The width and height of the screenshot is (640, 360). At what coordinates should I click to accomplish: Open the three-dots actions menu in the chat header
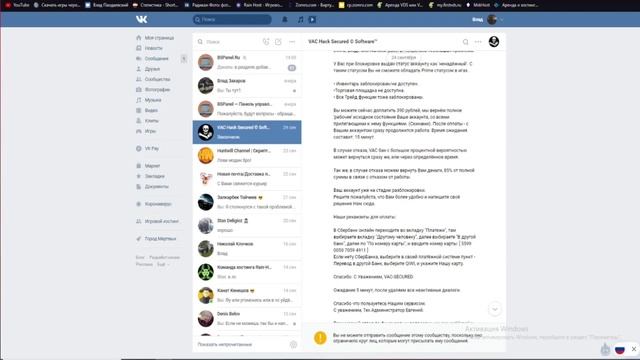click(478, 42)
